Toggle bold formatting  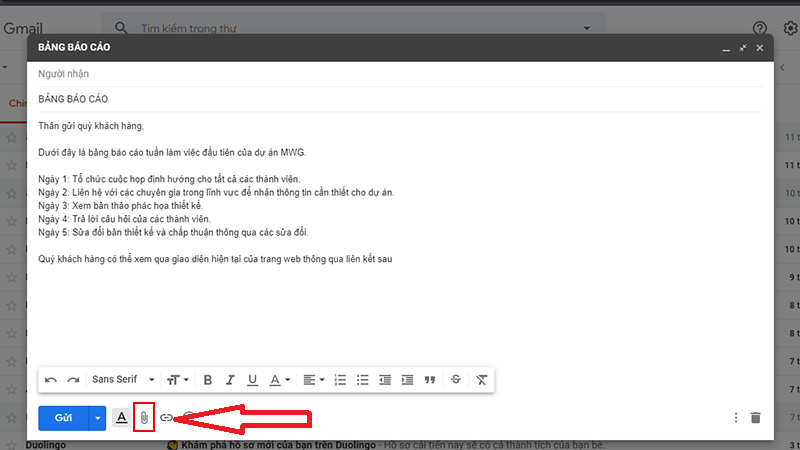click(208, 380)
